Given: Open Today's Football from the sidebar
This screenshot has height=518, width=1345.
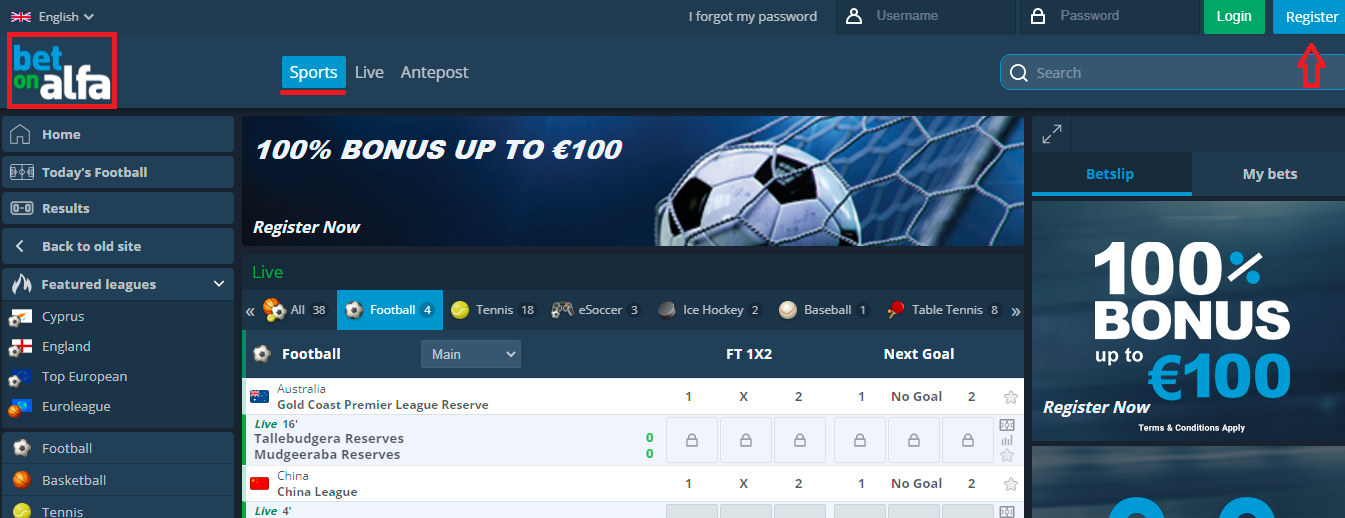Looking at the screenshot, I should point(118,172).
